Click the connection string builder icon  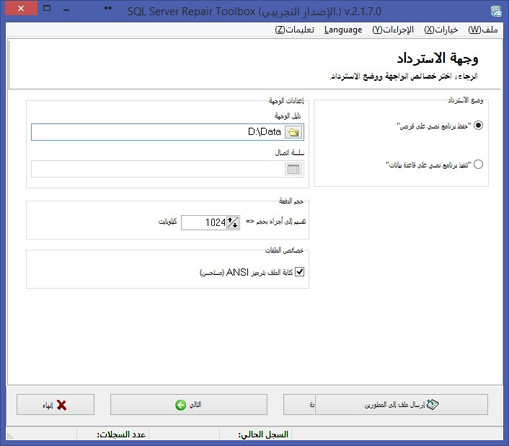pyautogui.click(x=293, y=169)
